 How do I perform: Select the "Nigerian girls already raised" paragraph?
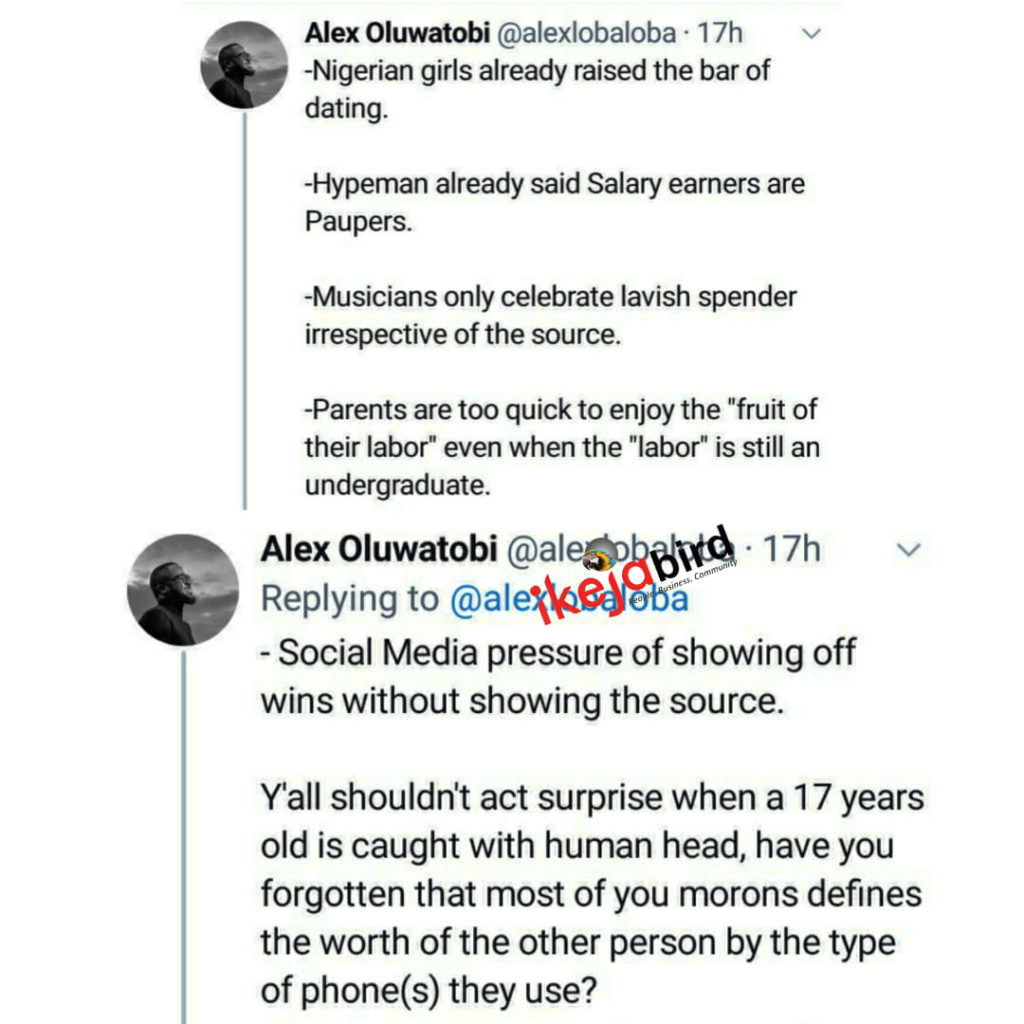[537, 89]
